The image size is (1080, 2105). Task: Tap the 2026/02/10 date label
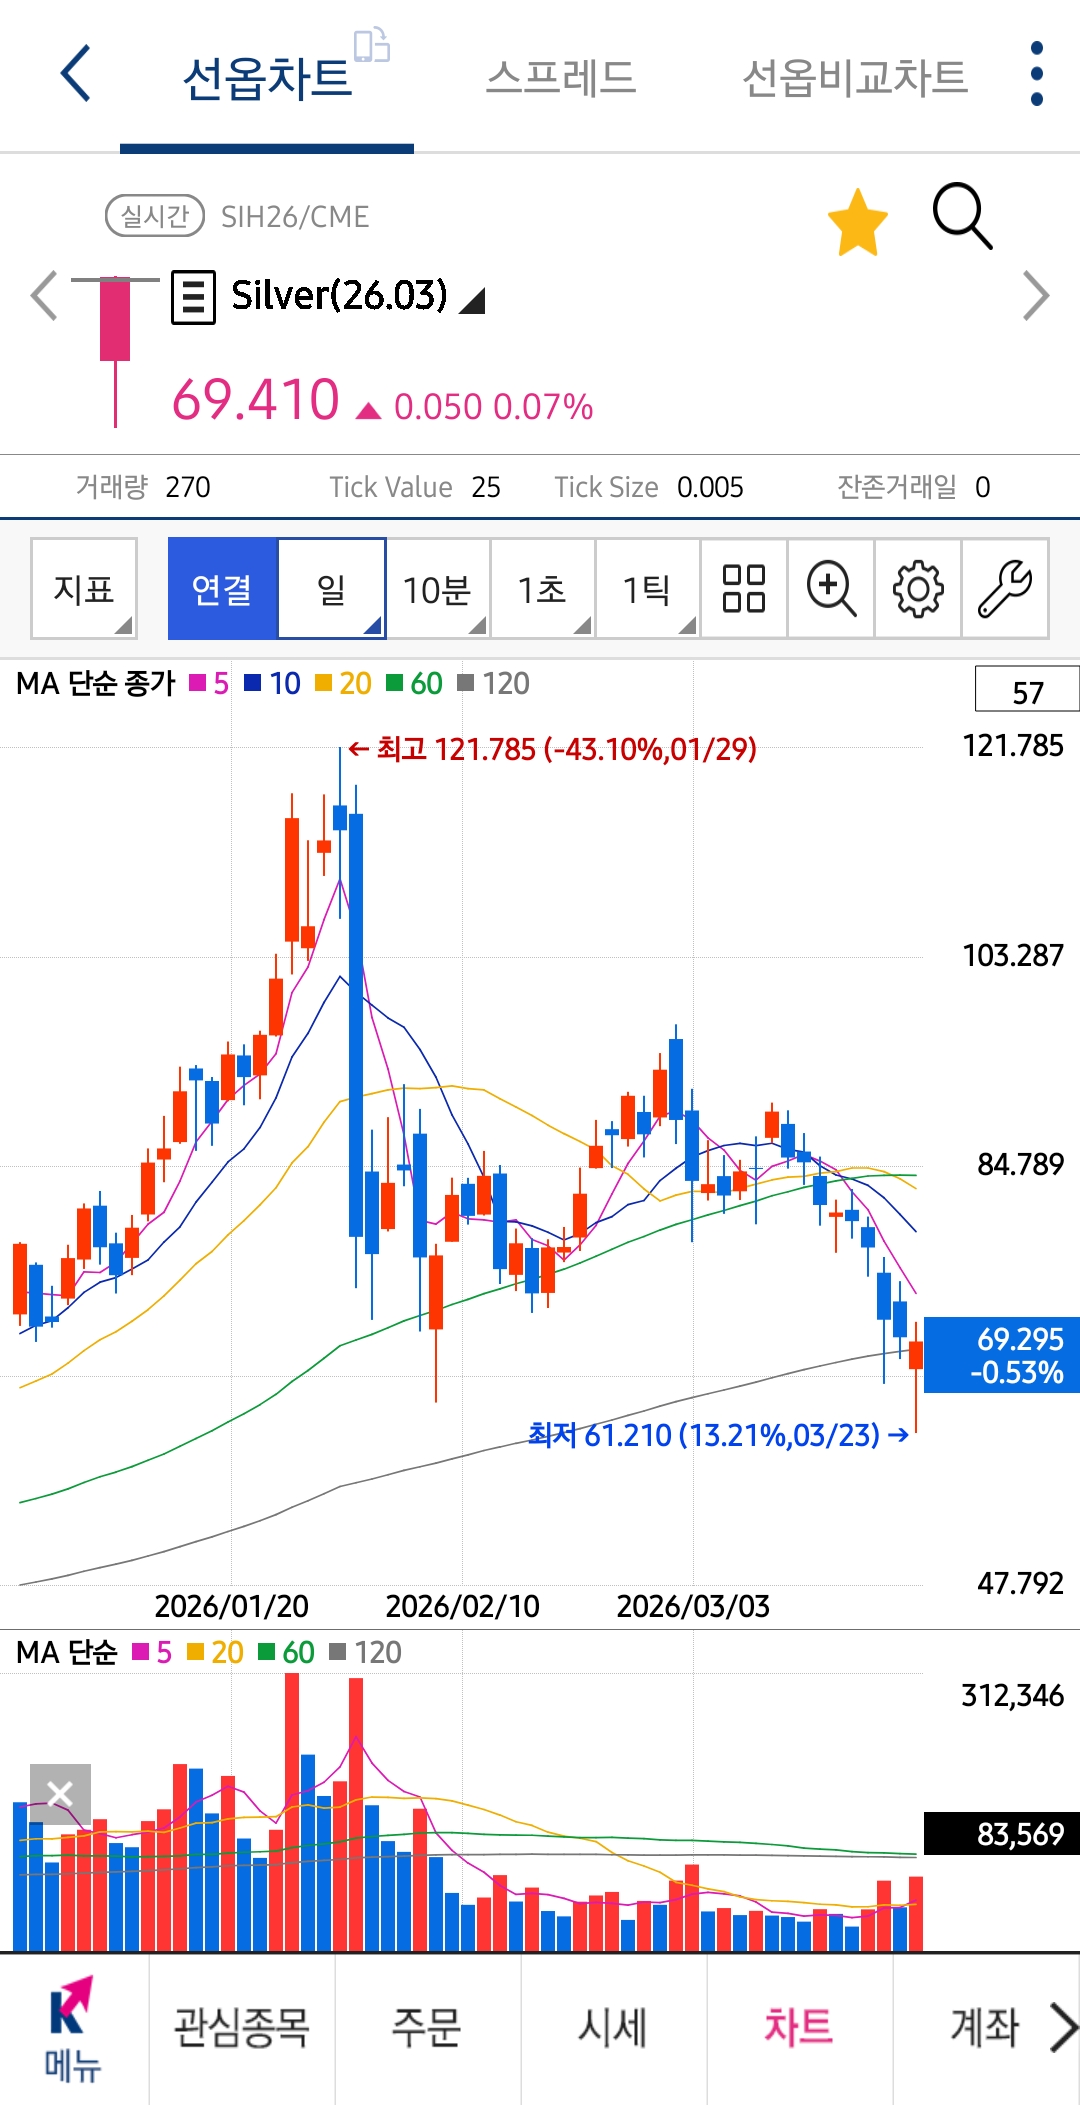coord(463,1606)
